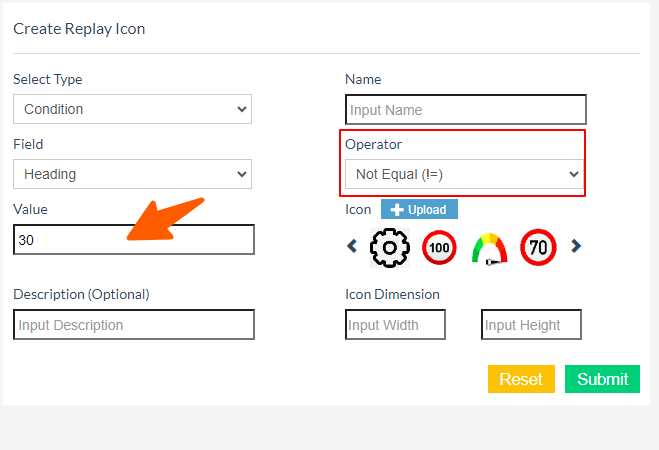The height and width of the screenshot is (450, 659).
Task: Click the Value field containing 30
Action: pyautogui.click(x=133, y=240)
